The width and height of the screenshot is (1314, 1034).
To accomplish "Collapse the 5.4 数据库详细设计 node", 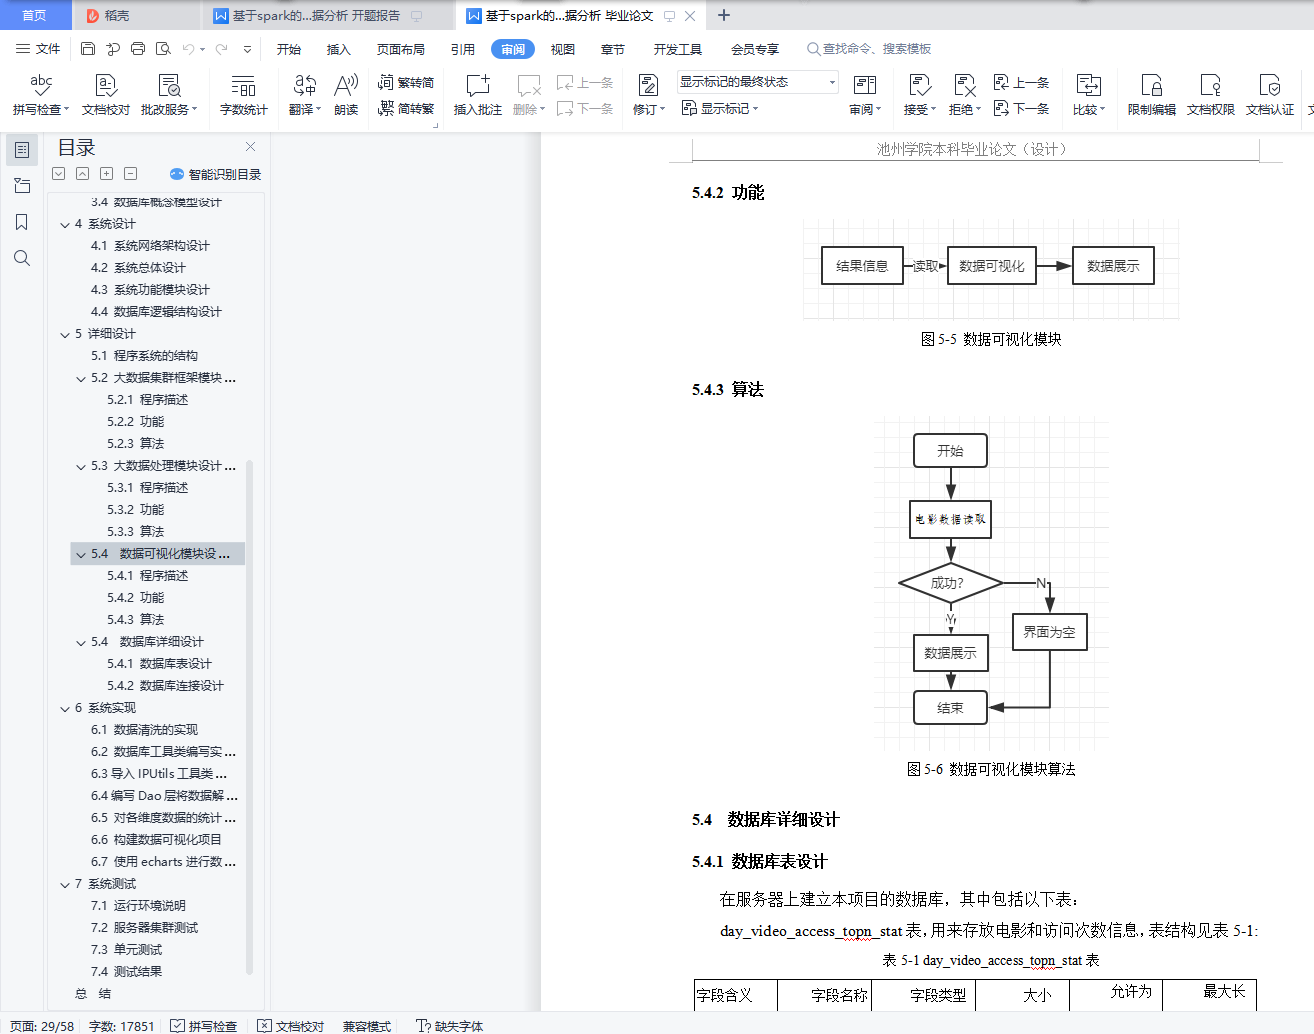I will [x=81, y=642].
